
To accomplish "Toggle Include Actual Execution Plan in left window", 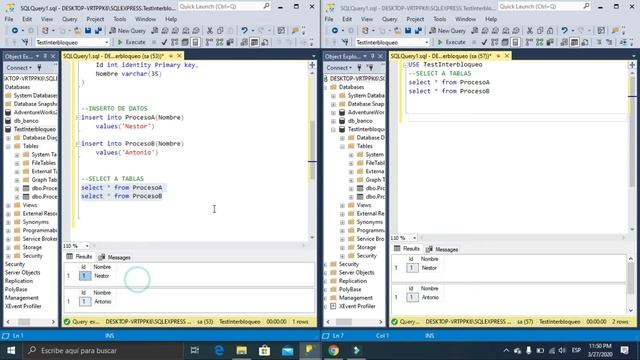I will (x=209, y=42).
